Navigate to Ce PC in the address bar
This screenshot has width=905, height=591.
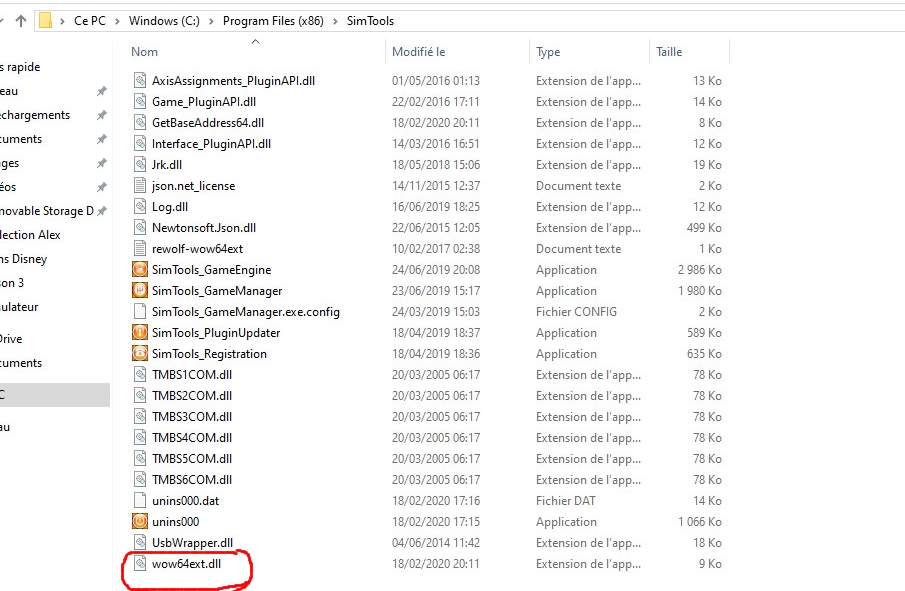click(x=90, y=21)
